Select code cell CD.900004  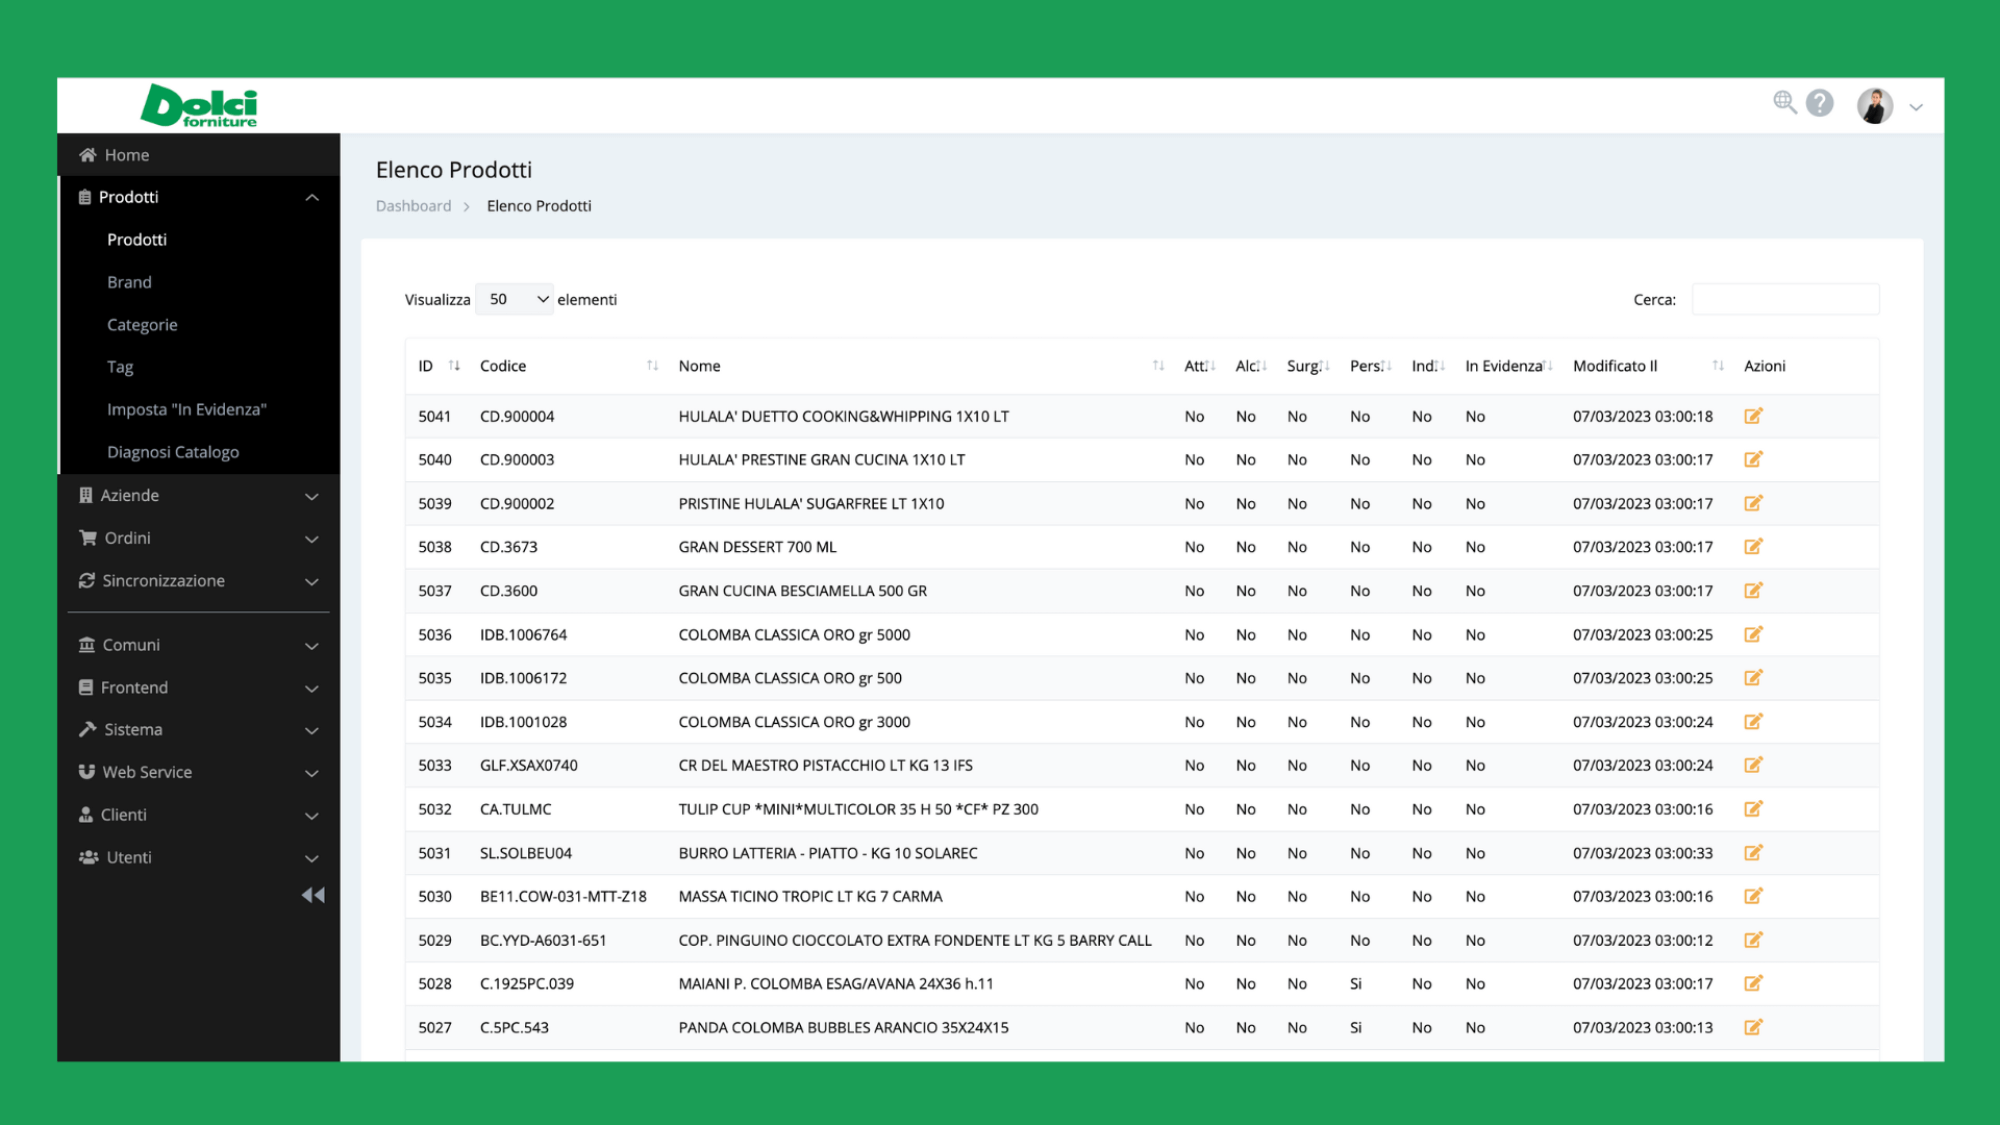click(517, 417)
